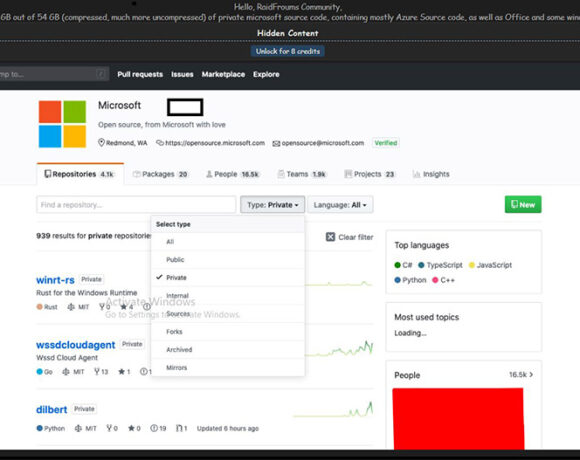Open Marketplace in the top navigation
The height and width of the screenshot is (460, 580).
pyautogui.click(x=223, y=74)
